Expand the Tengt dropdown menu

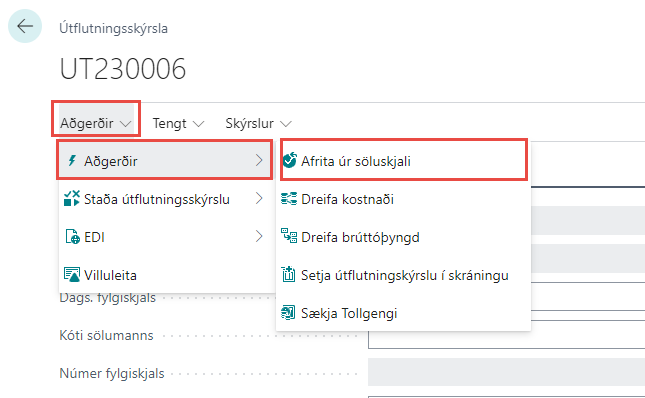[178, 123]
